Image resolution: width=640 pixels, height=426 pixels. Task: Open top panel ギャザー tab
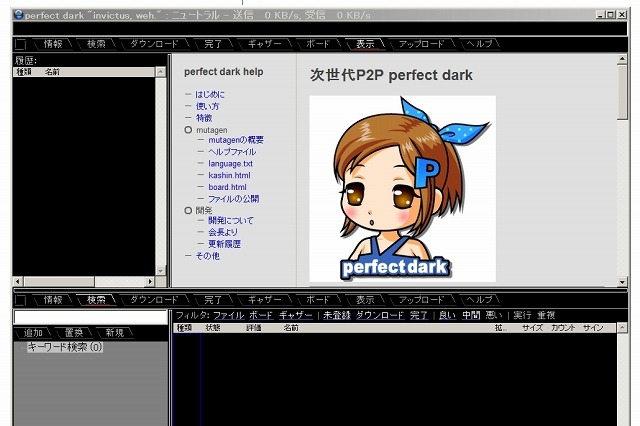tap(264, 44)
